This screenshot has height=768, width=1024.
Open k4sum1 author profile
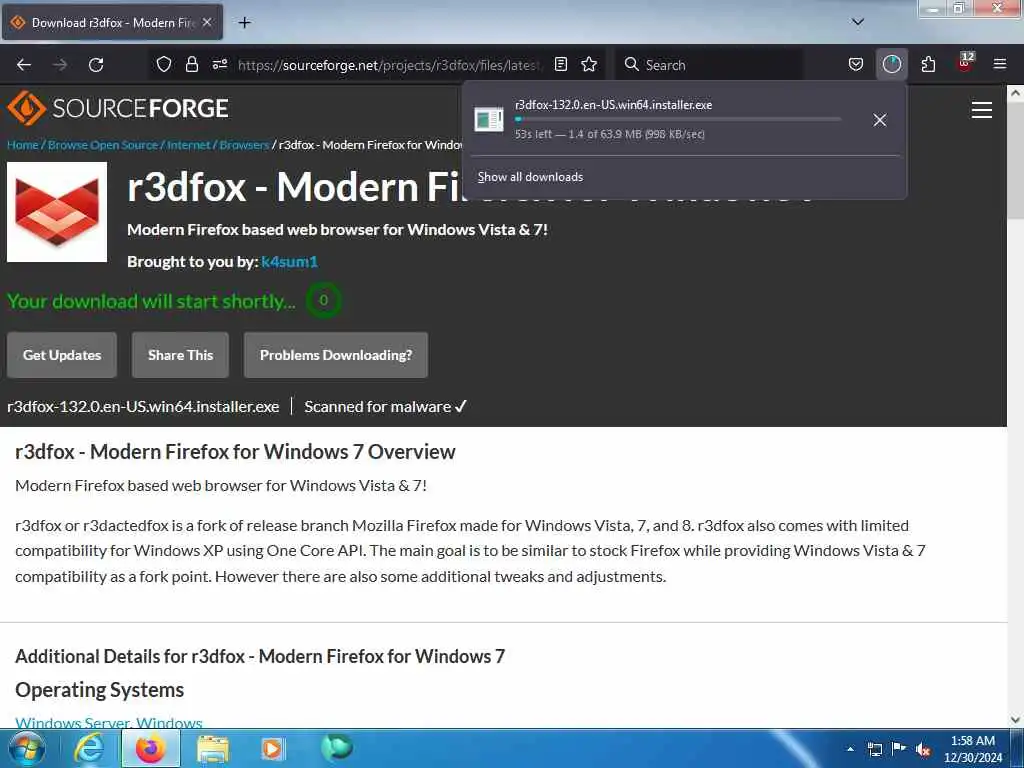(x=289, y=262)
